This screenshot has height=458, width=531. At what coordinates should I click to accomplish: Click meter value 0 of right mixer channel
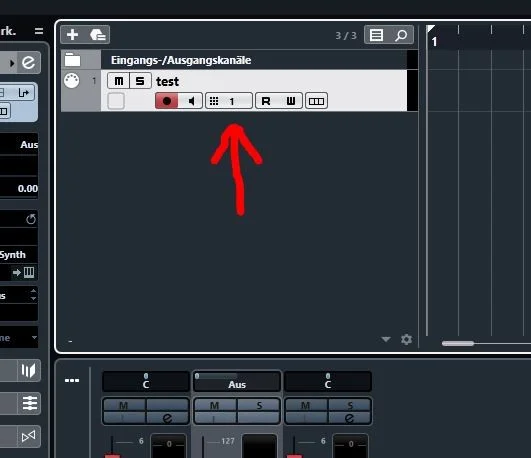pyautogui.click(x=351, y=444)
